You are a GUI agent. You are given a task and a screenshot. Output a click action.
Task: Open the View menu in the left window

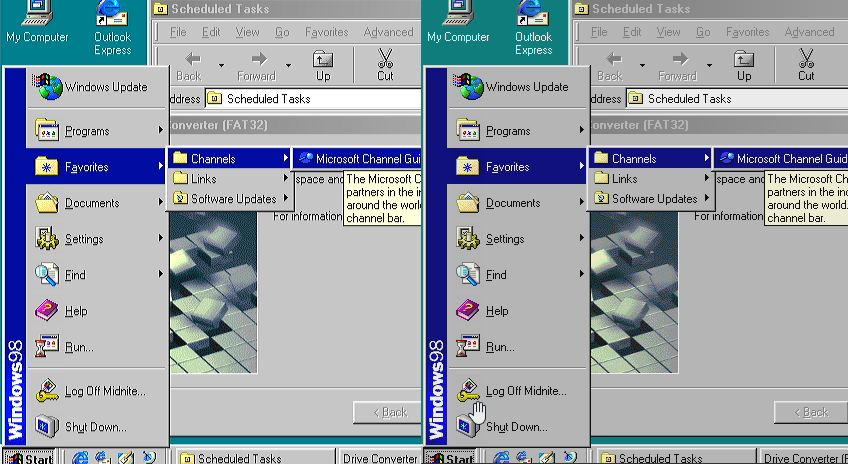[x=247, y=32]
